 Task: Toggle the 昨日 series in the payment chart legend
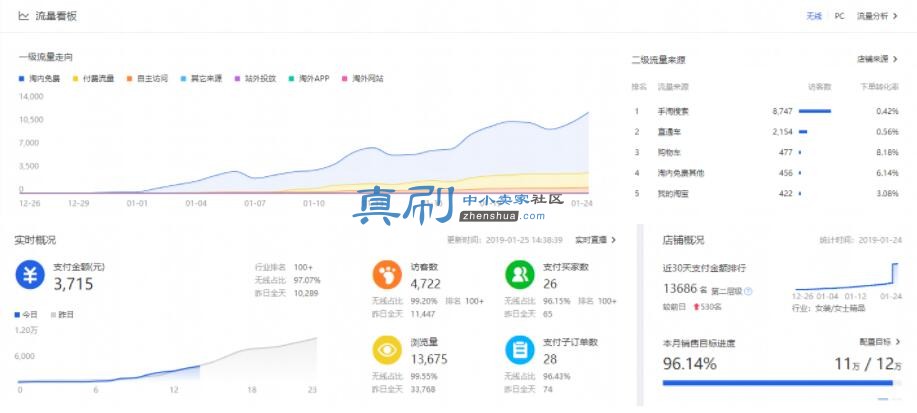point(62,315)
